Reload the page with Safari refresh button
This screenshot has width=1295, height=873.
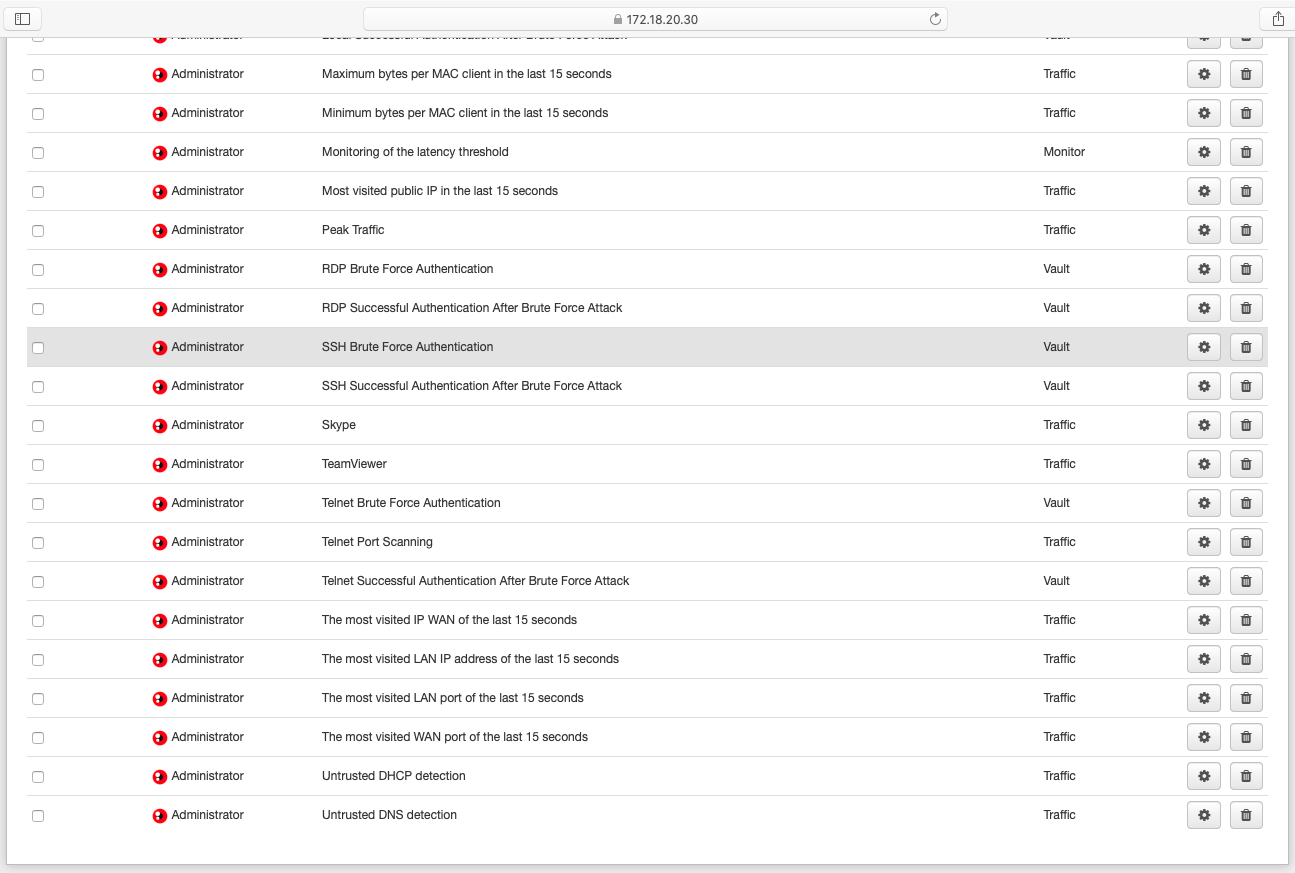pyautogui.click(x=935, y=19)
